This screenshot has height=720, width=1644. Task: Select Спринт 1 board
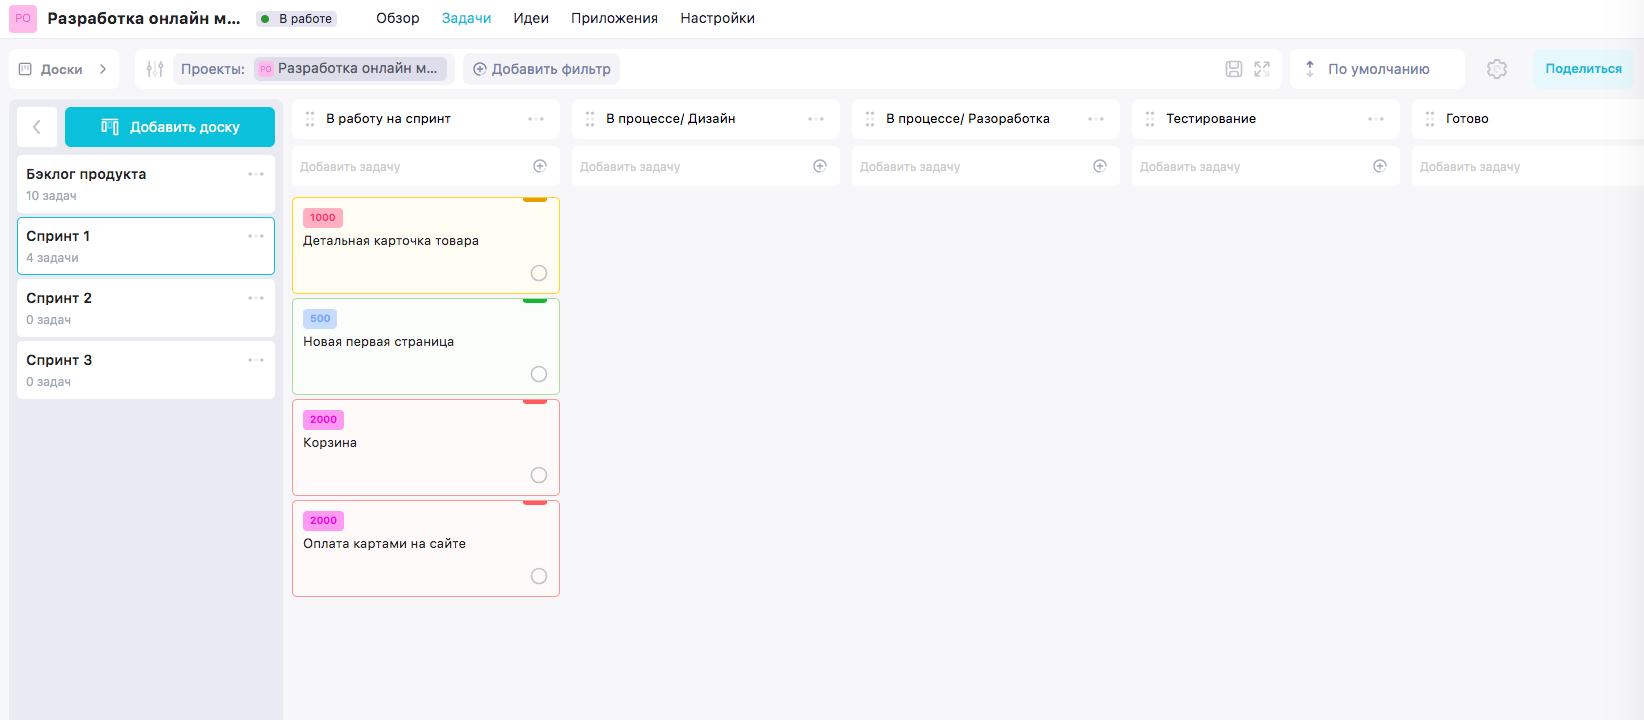(x=146, y=246)
